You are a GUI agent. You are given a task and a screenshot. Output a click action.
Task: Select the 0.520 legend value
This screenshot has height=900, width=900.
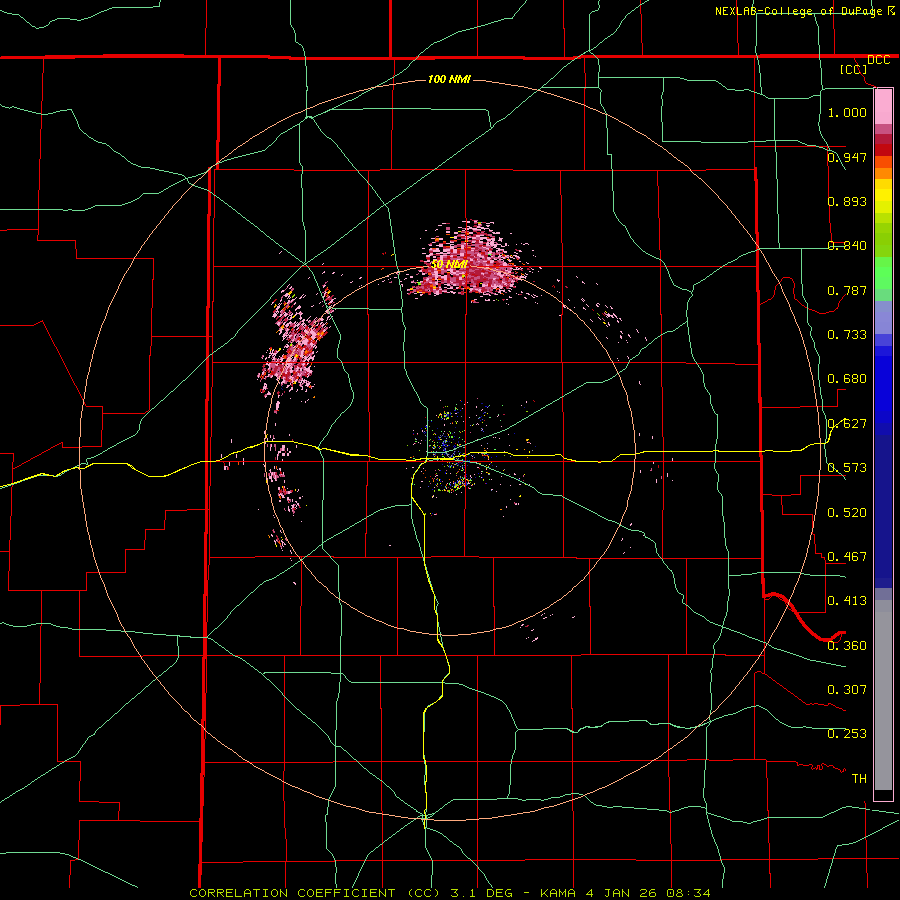(847, 512)
